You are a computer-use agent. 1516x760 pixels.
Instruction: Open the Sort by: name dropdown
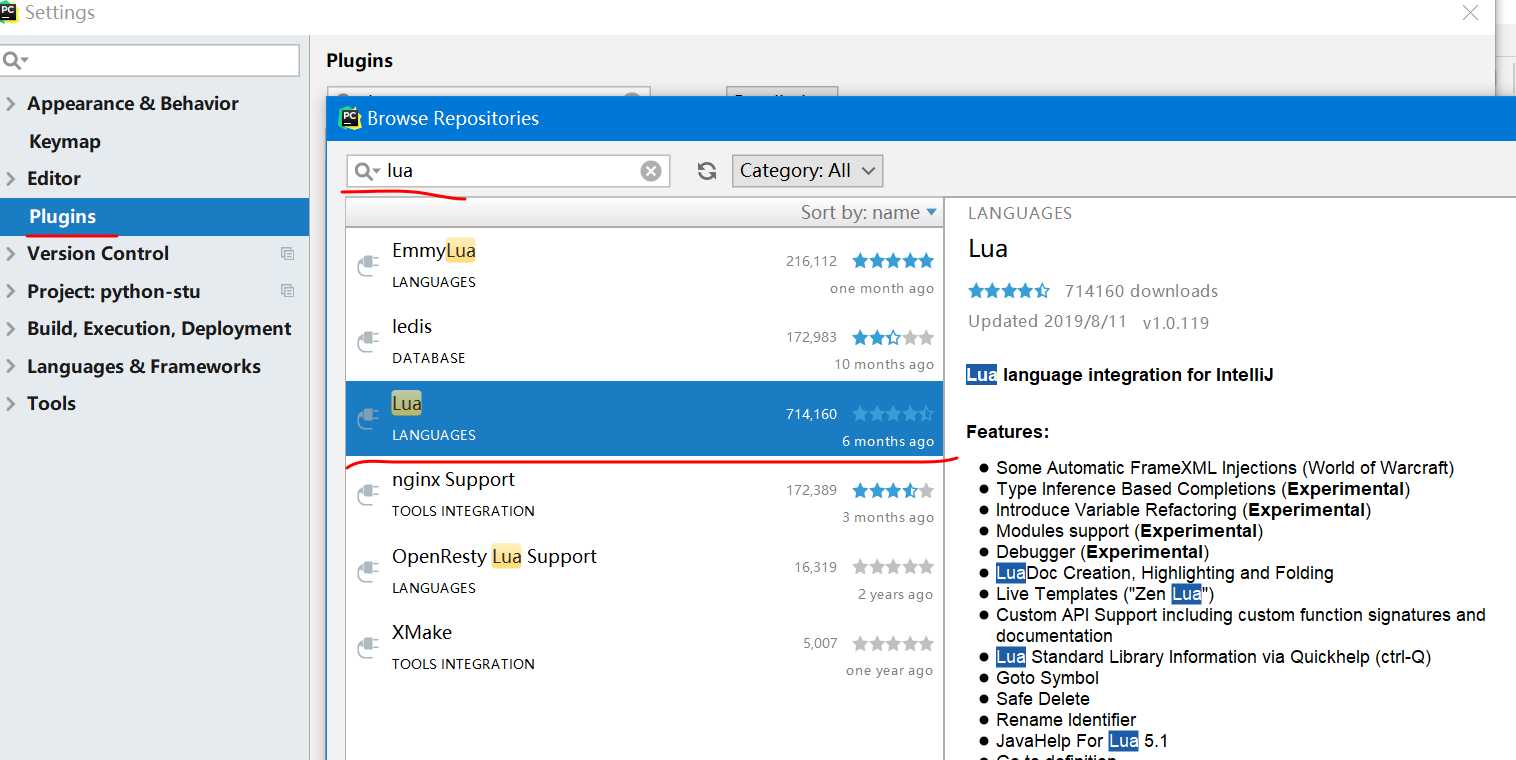868,212
